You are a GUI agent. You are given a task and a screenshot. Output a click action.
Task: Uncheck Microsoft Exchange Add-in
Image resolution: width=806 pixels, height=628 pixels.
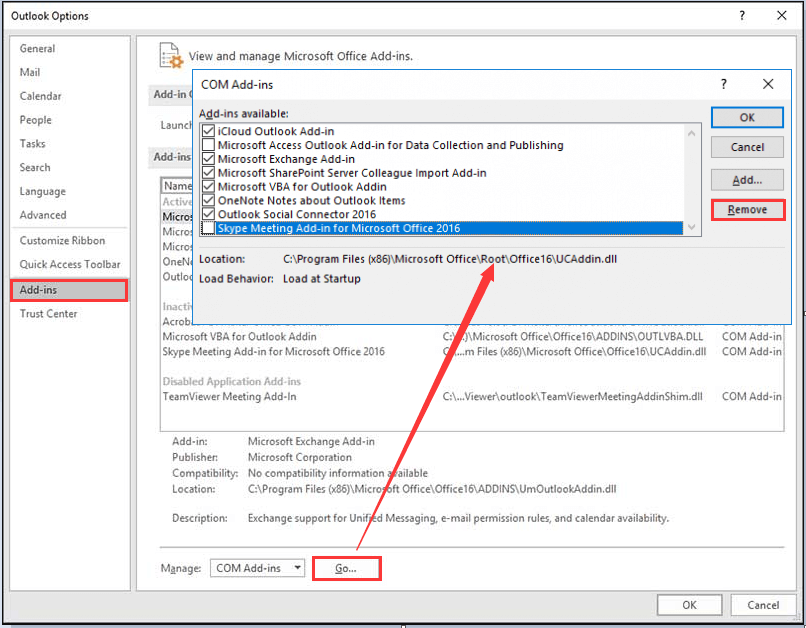(208, 159)
